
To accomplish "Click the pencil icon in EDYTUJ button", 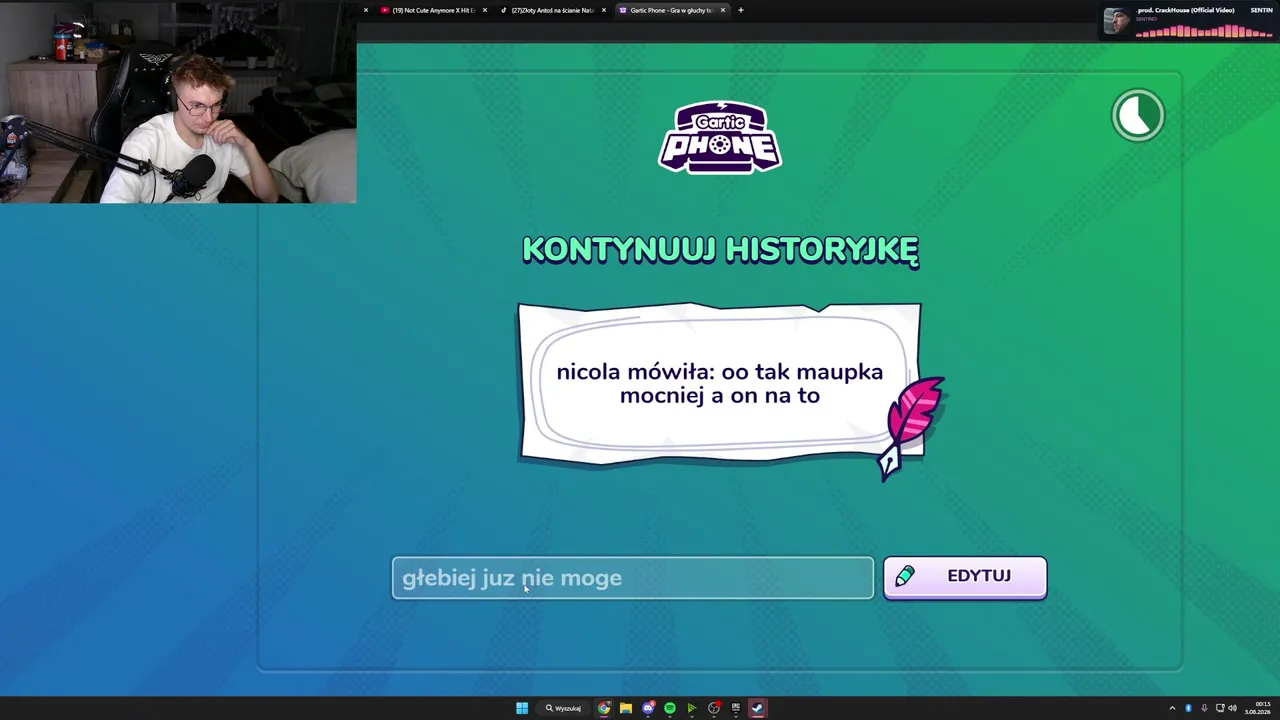I will click(x=905, y=576).
